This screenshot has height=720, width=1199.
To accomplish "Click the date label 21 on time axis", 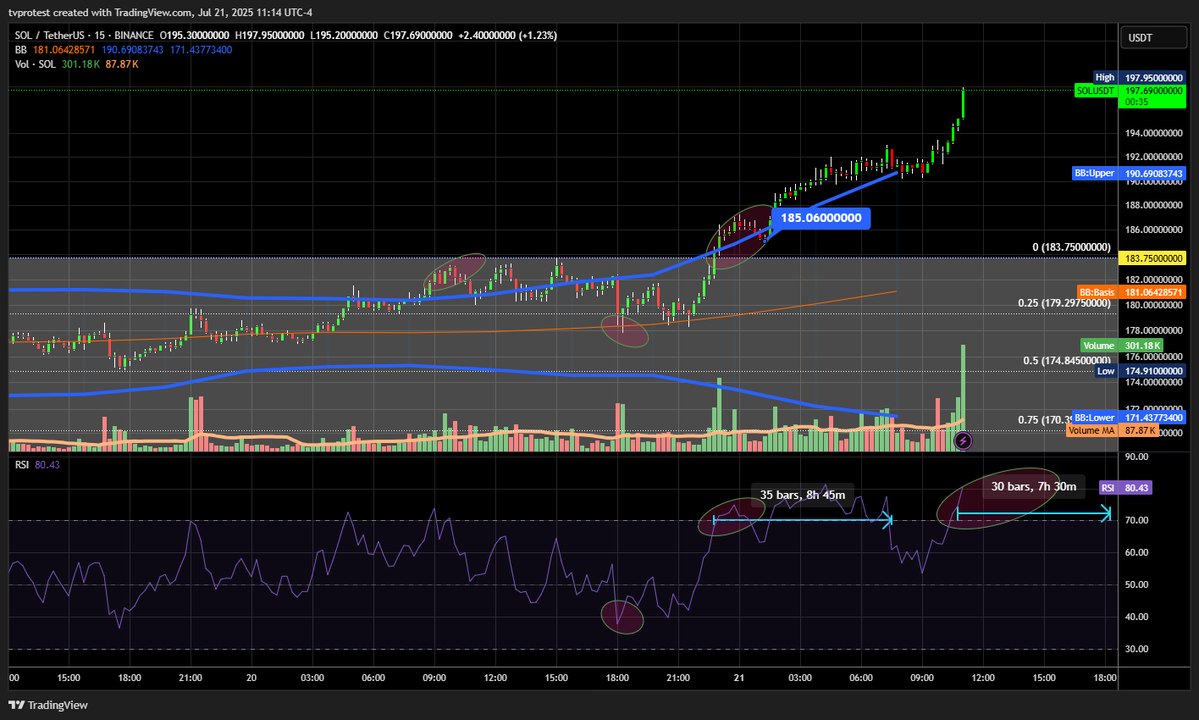I will [x=739, y=677].
